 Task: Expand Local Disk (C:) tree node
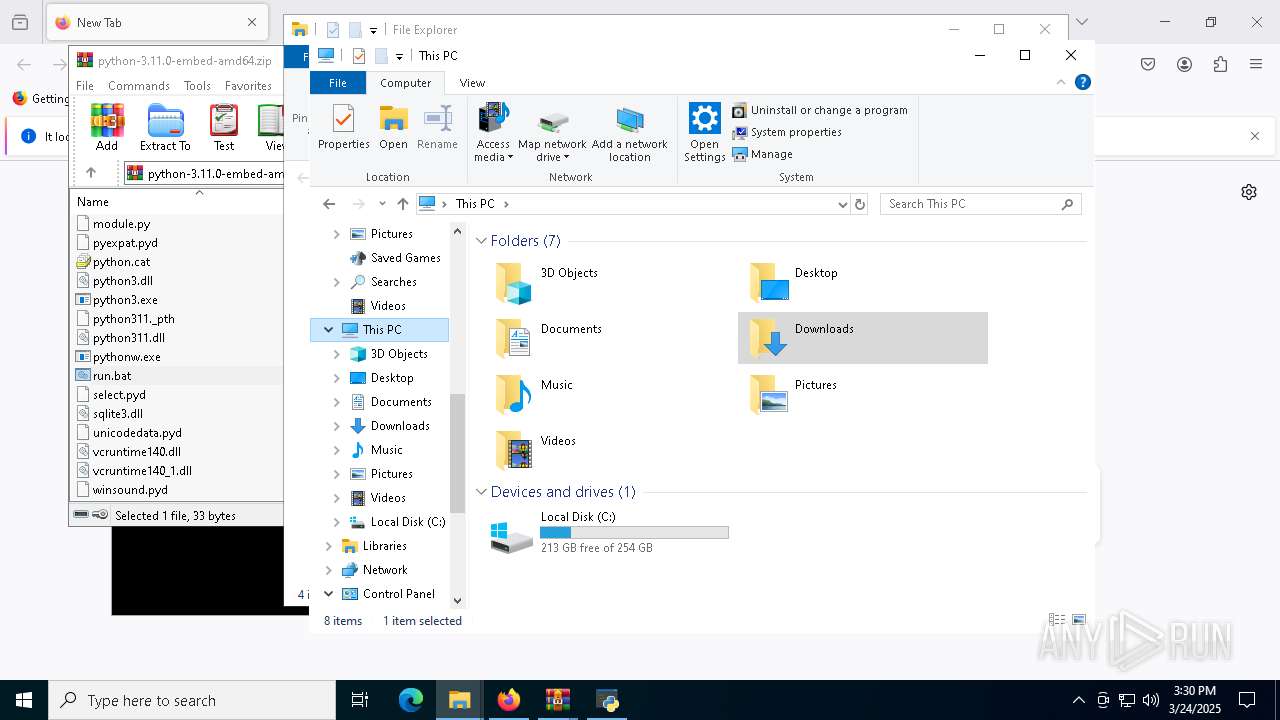tap(337, 522)
